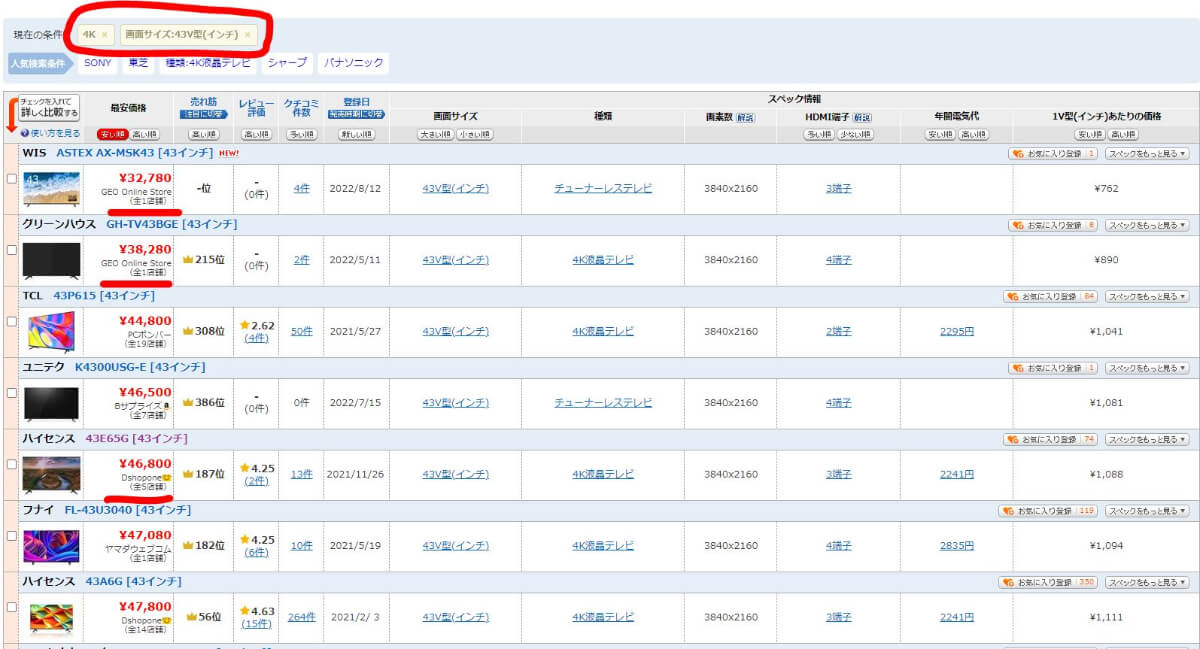
Task: Add ハイセンス 43A6G to お気に入り登録
Action: coord(1047,582)
